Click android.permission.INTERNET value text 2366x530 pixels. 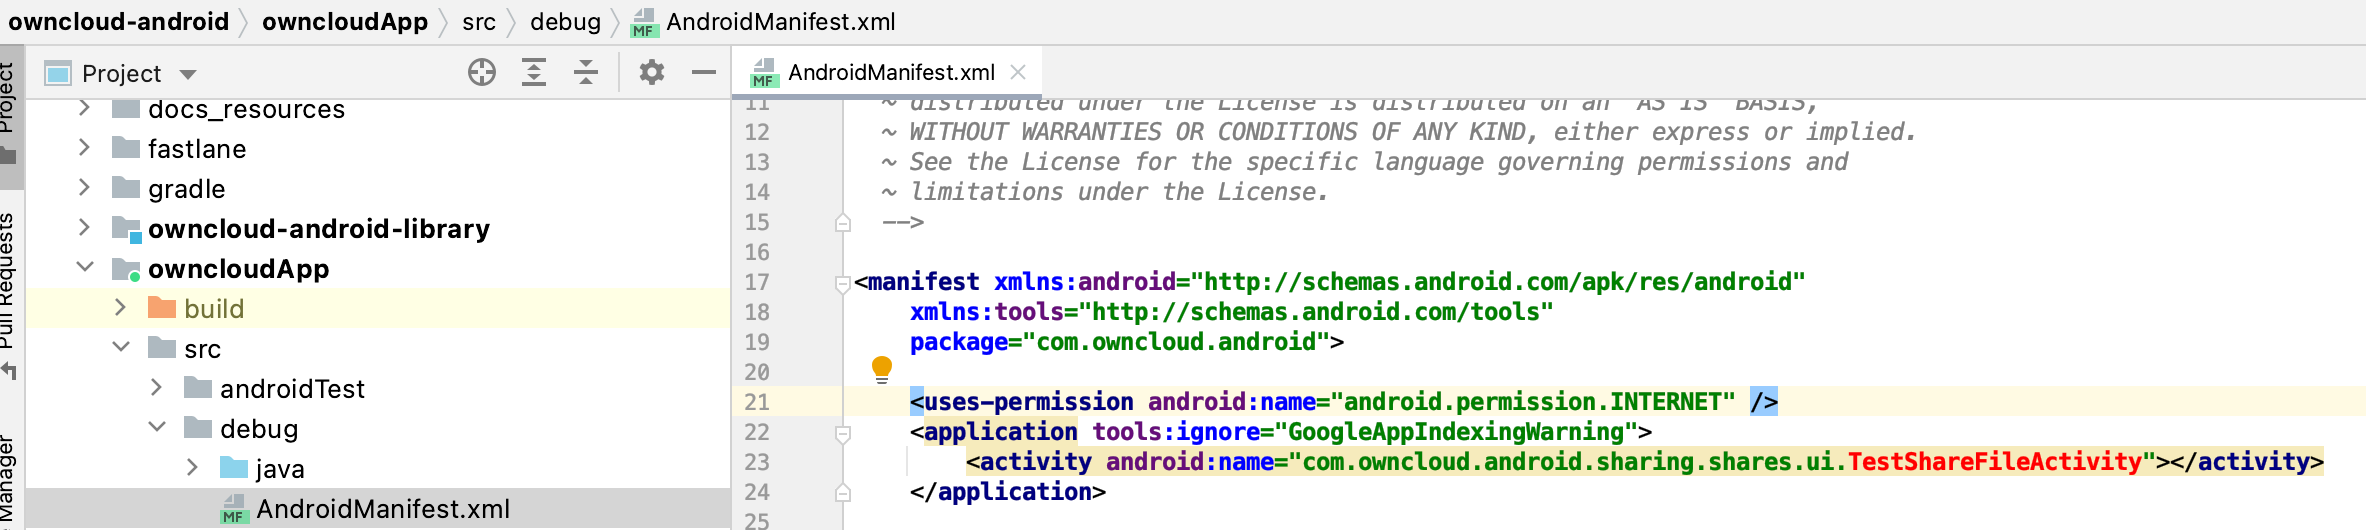[1532, 402]
